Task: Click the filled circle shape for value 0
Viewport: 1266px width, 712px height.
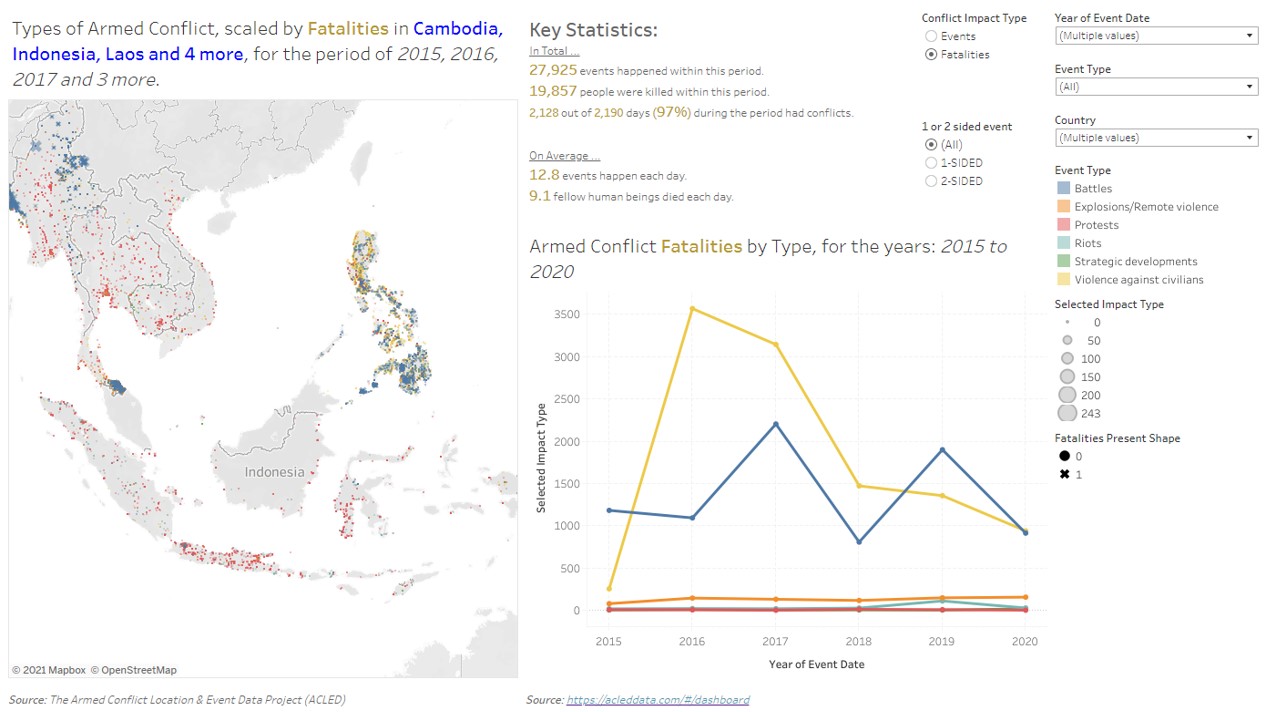Action: click(1065, 457)
